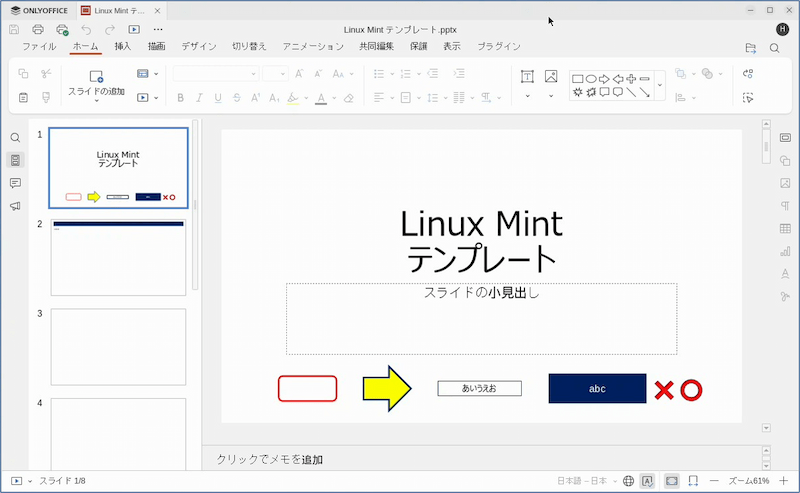Toggle Superscript formatting
The height and width of the screenshot is (493, 800).
(x=256, y=98)
